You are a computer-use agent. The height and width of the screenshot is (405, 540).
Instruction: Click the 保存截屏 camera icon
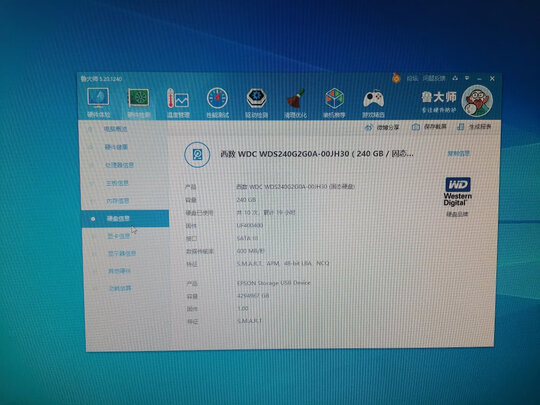coord(416,127)
